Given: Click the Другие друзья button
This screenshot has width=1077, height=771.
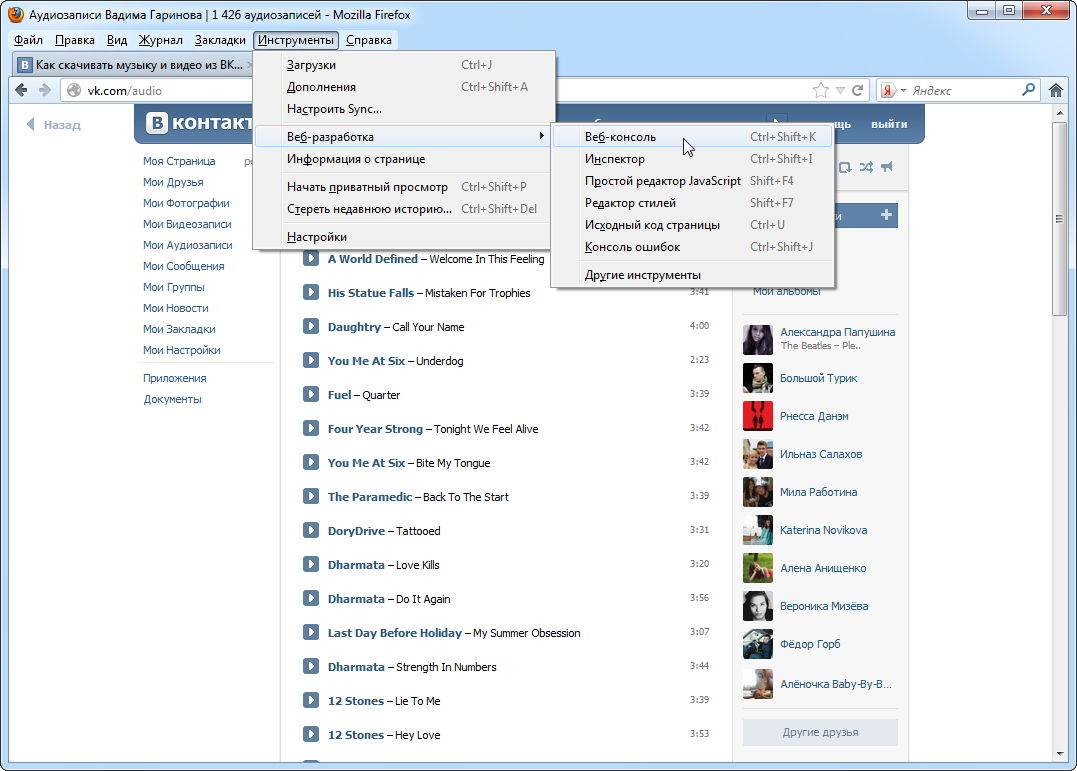Looking at the screenshot, I should [x=820, y=732].
